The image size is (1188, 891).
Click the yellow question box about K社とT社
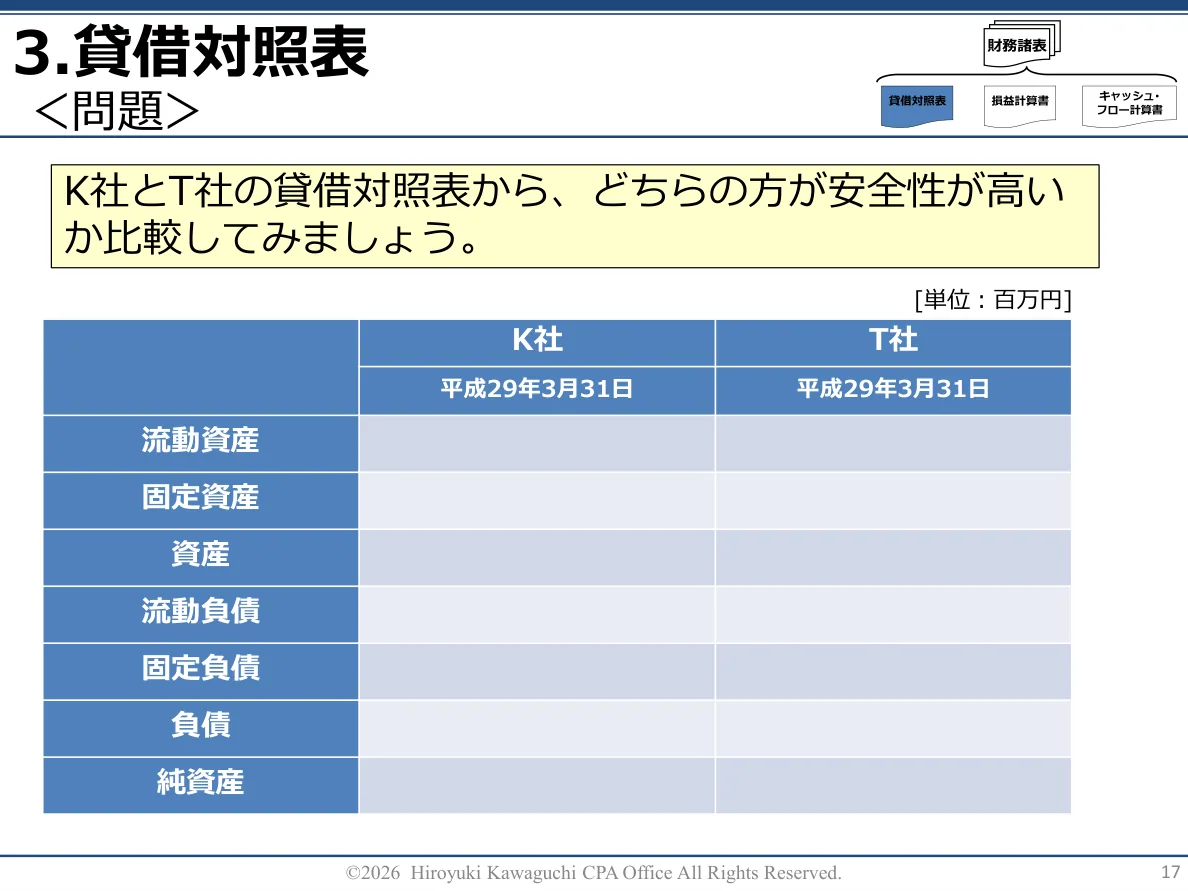click(575, 216)
